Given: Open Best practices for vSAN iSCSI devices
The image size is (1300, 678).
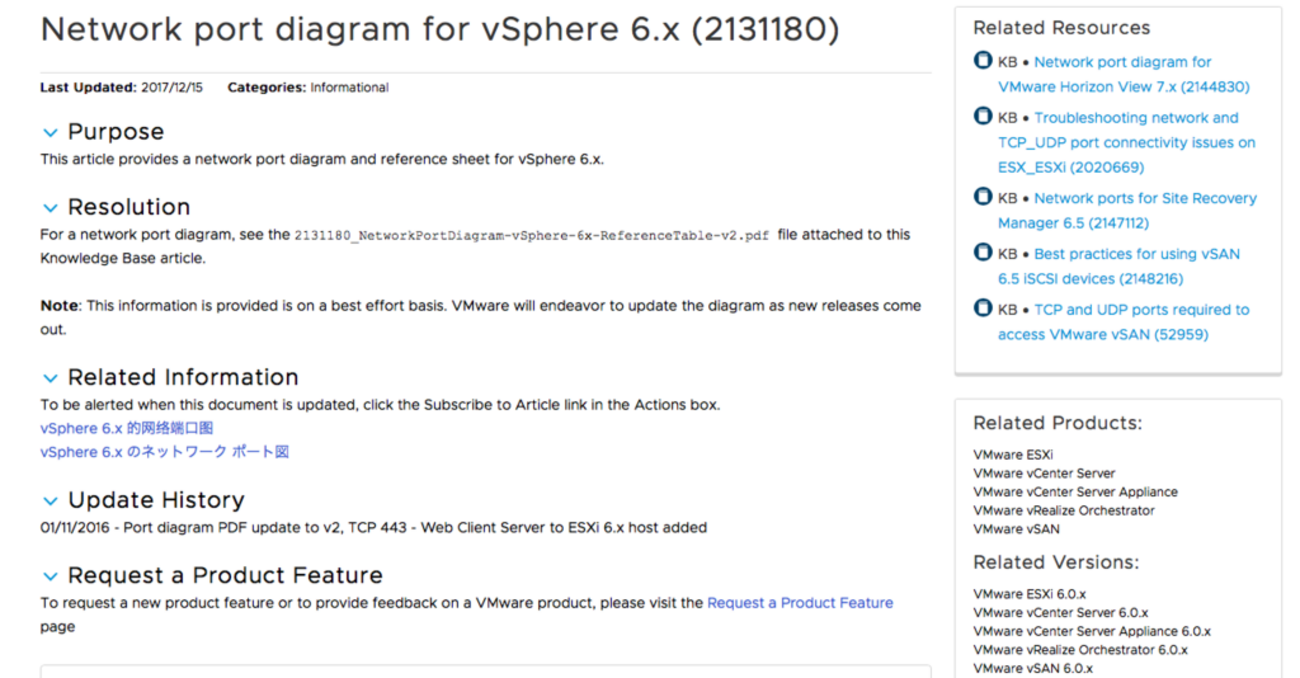Looking at the screenshot, I should click(1118, 266).
